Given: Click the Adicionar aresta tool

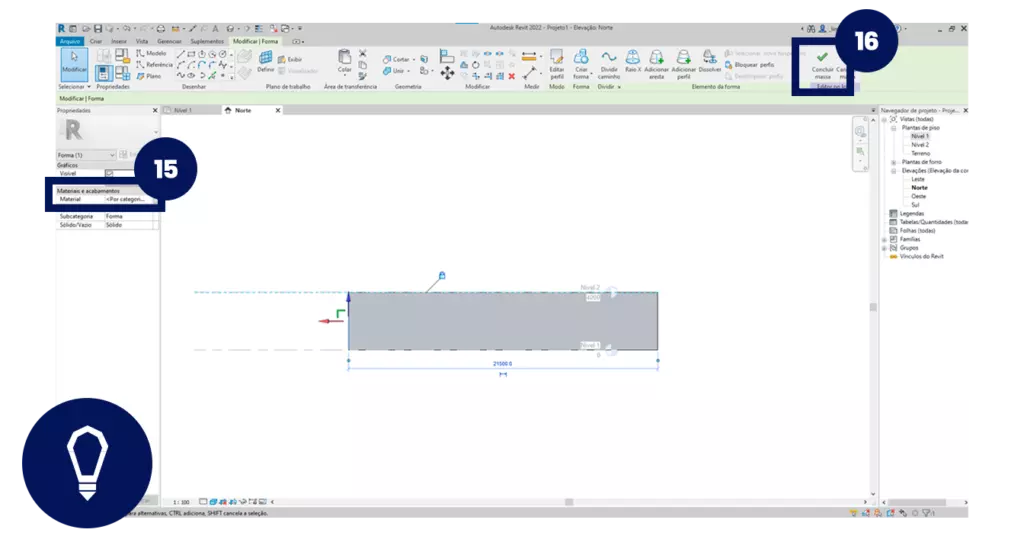Looking at the screenshot, I should pyautogui.click(x=656, y=64).
